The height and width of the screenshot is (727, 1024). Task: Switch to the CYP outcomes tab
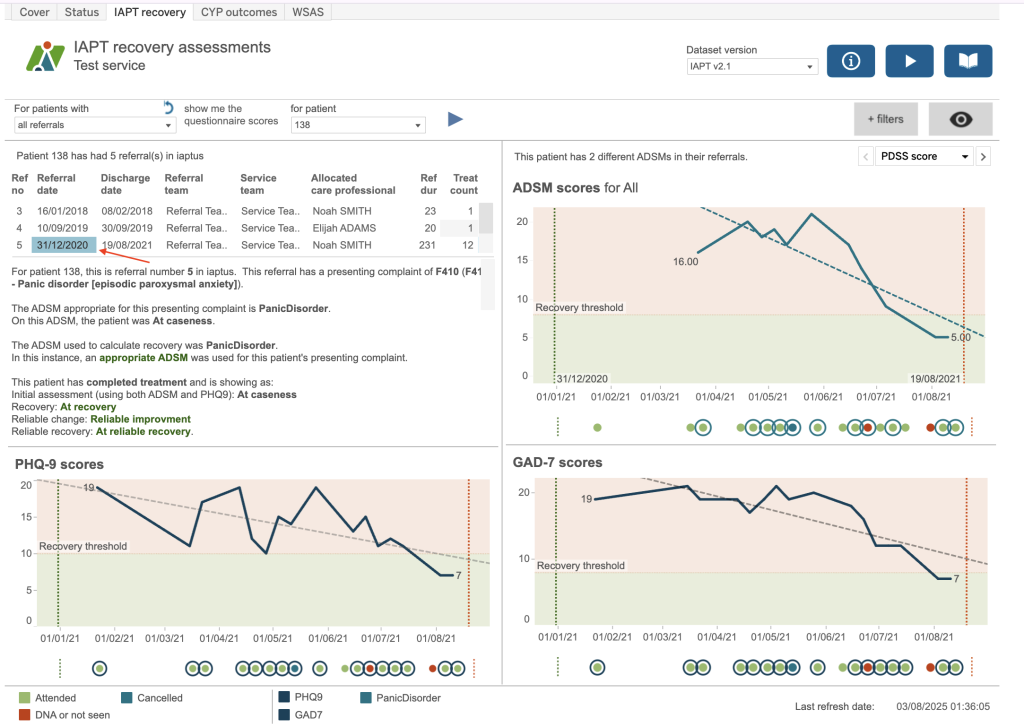tap(239, 12)
